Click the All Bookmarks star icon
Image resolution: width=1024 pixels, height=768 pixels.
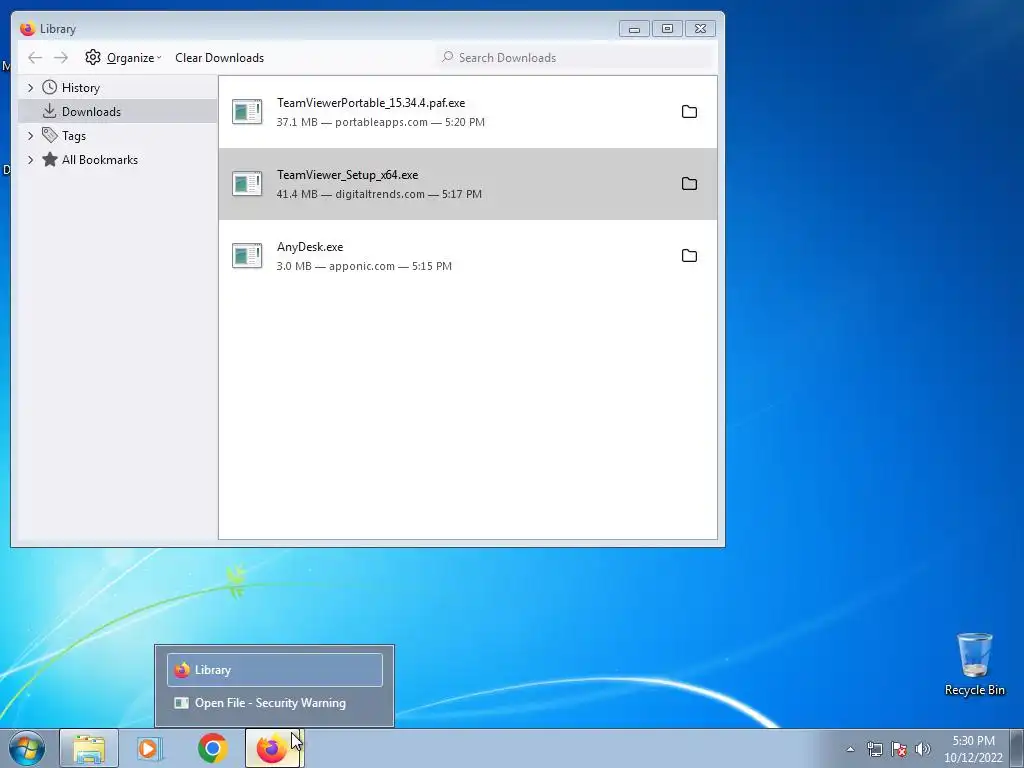pos(50,159)
